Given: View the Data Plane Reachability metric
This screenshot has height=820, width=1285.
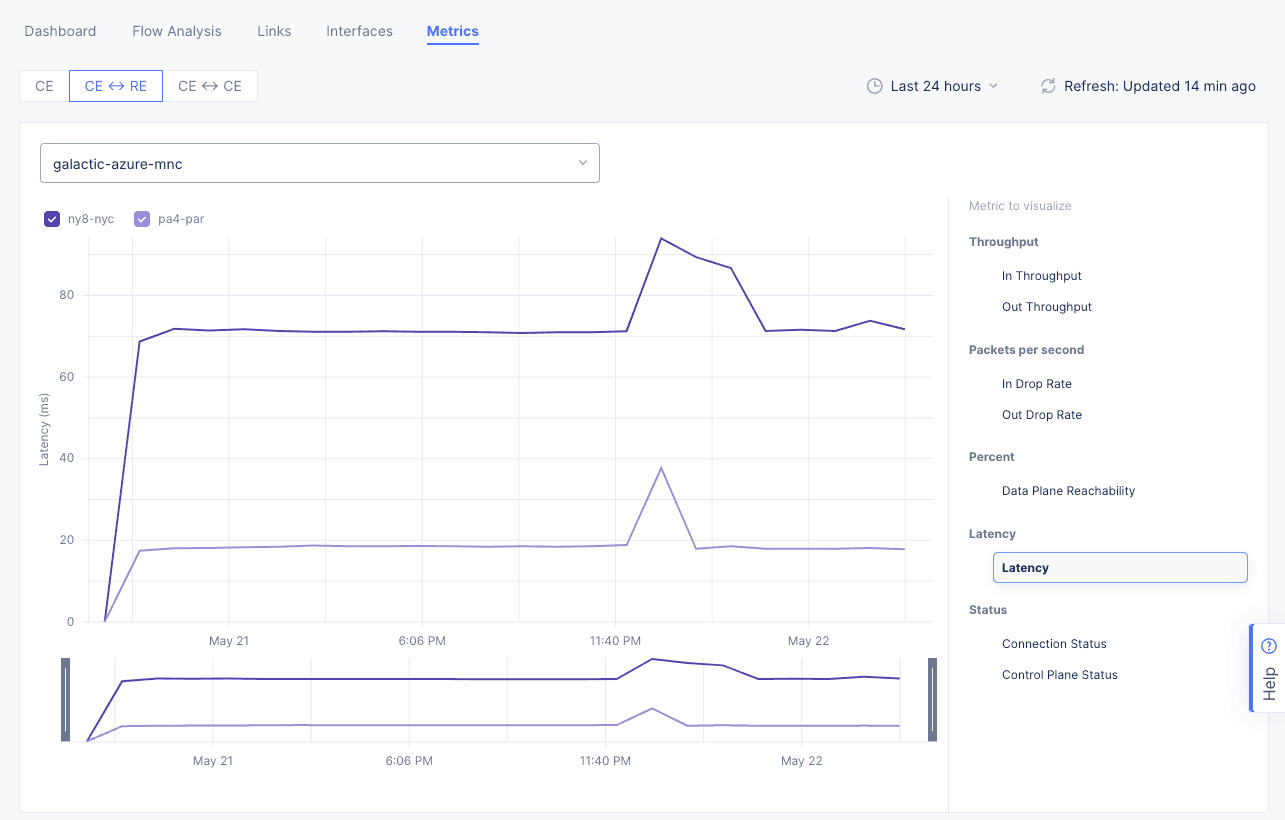Looking at the screenshot, I should (x=1068, y=490).
